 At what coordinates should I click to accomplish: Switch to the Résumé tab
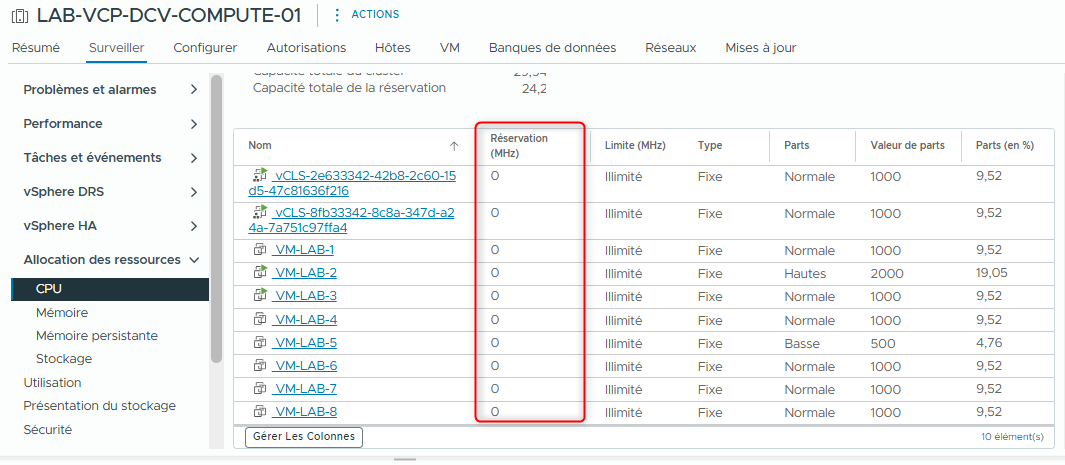coord(36,48)
